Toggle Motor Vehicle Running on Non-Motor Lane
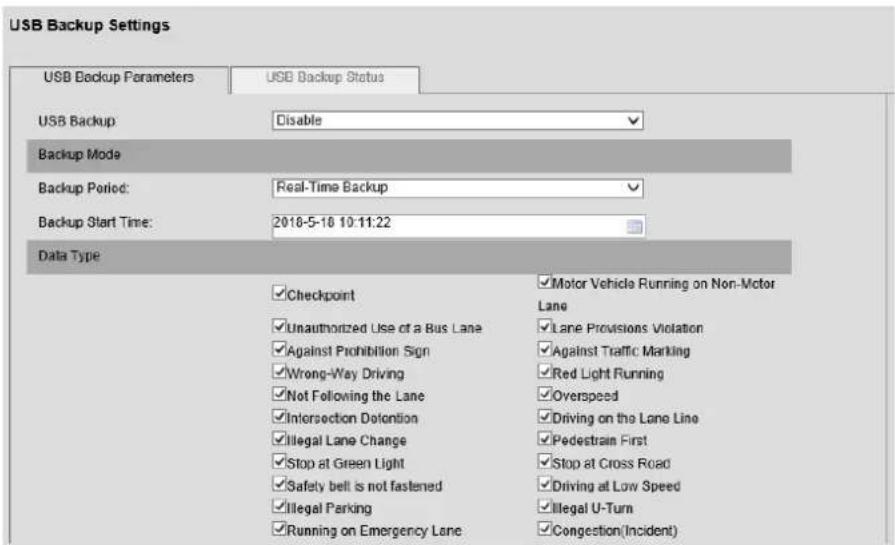Screen dimensions: 895x545 pyautogui.click(x=545, y=282)
